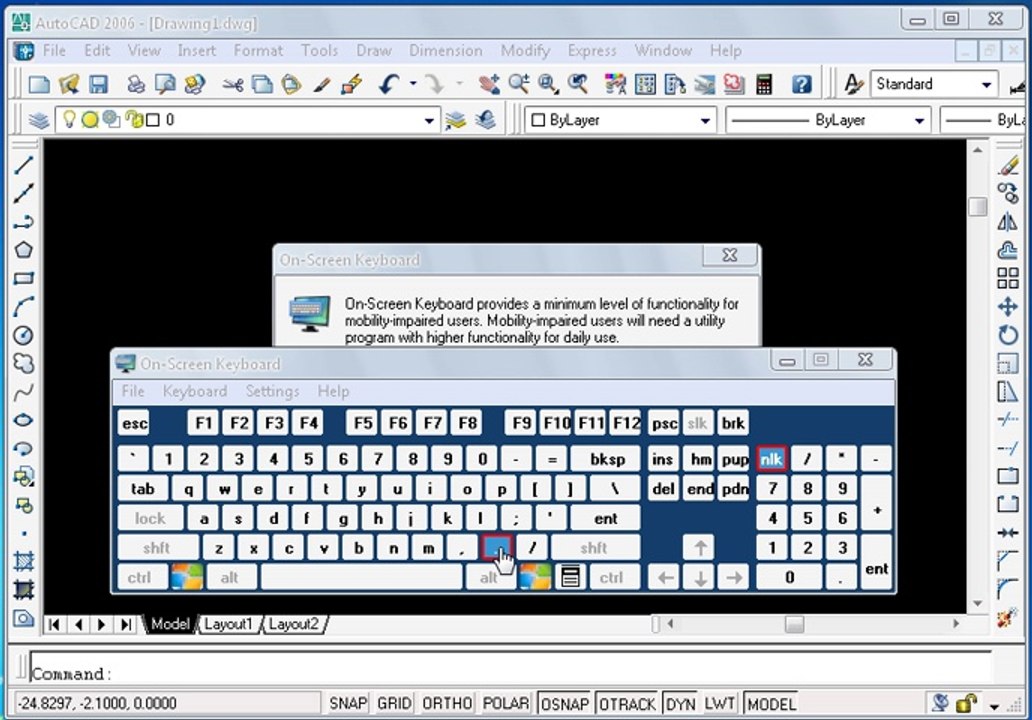The width and height of the screenshot is (1032, 720).
Task: Click the Help question mark icon
Action: click(x=801, y=84)
